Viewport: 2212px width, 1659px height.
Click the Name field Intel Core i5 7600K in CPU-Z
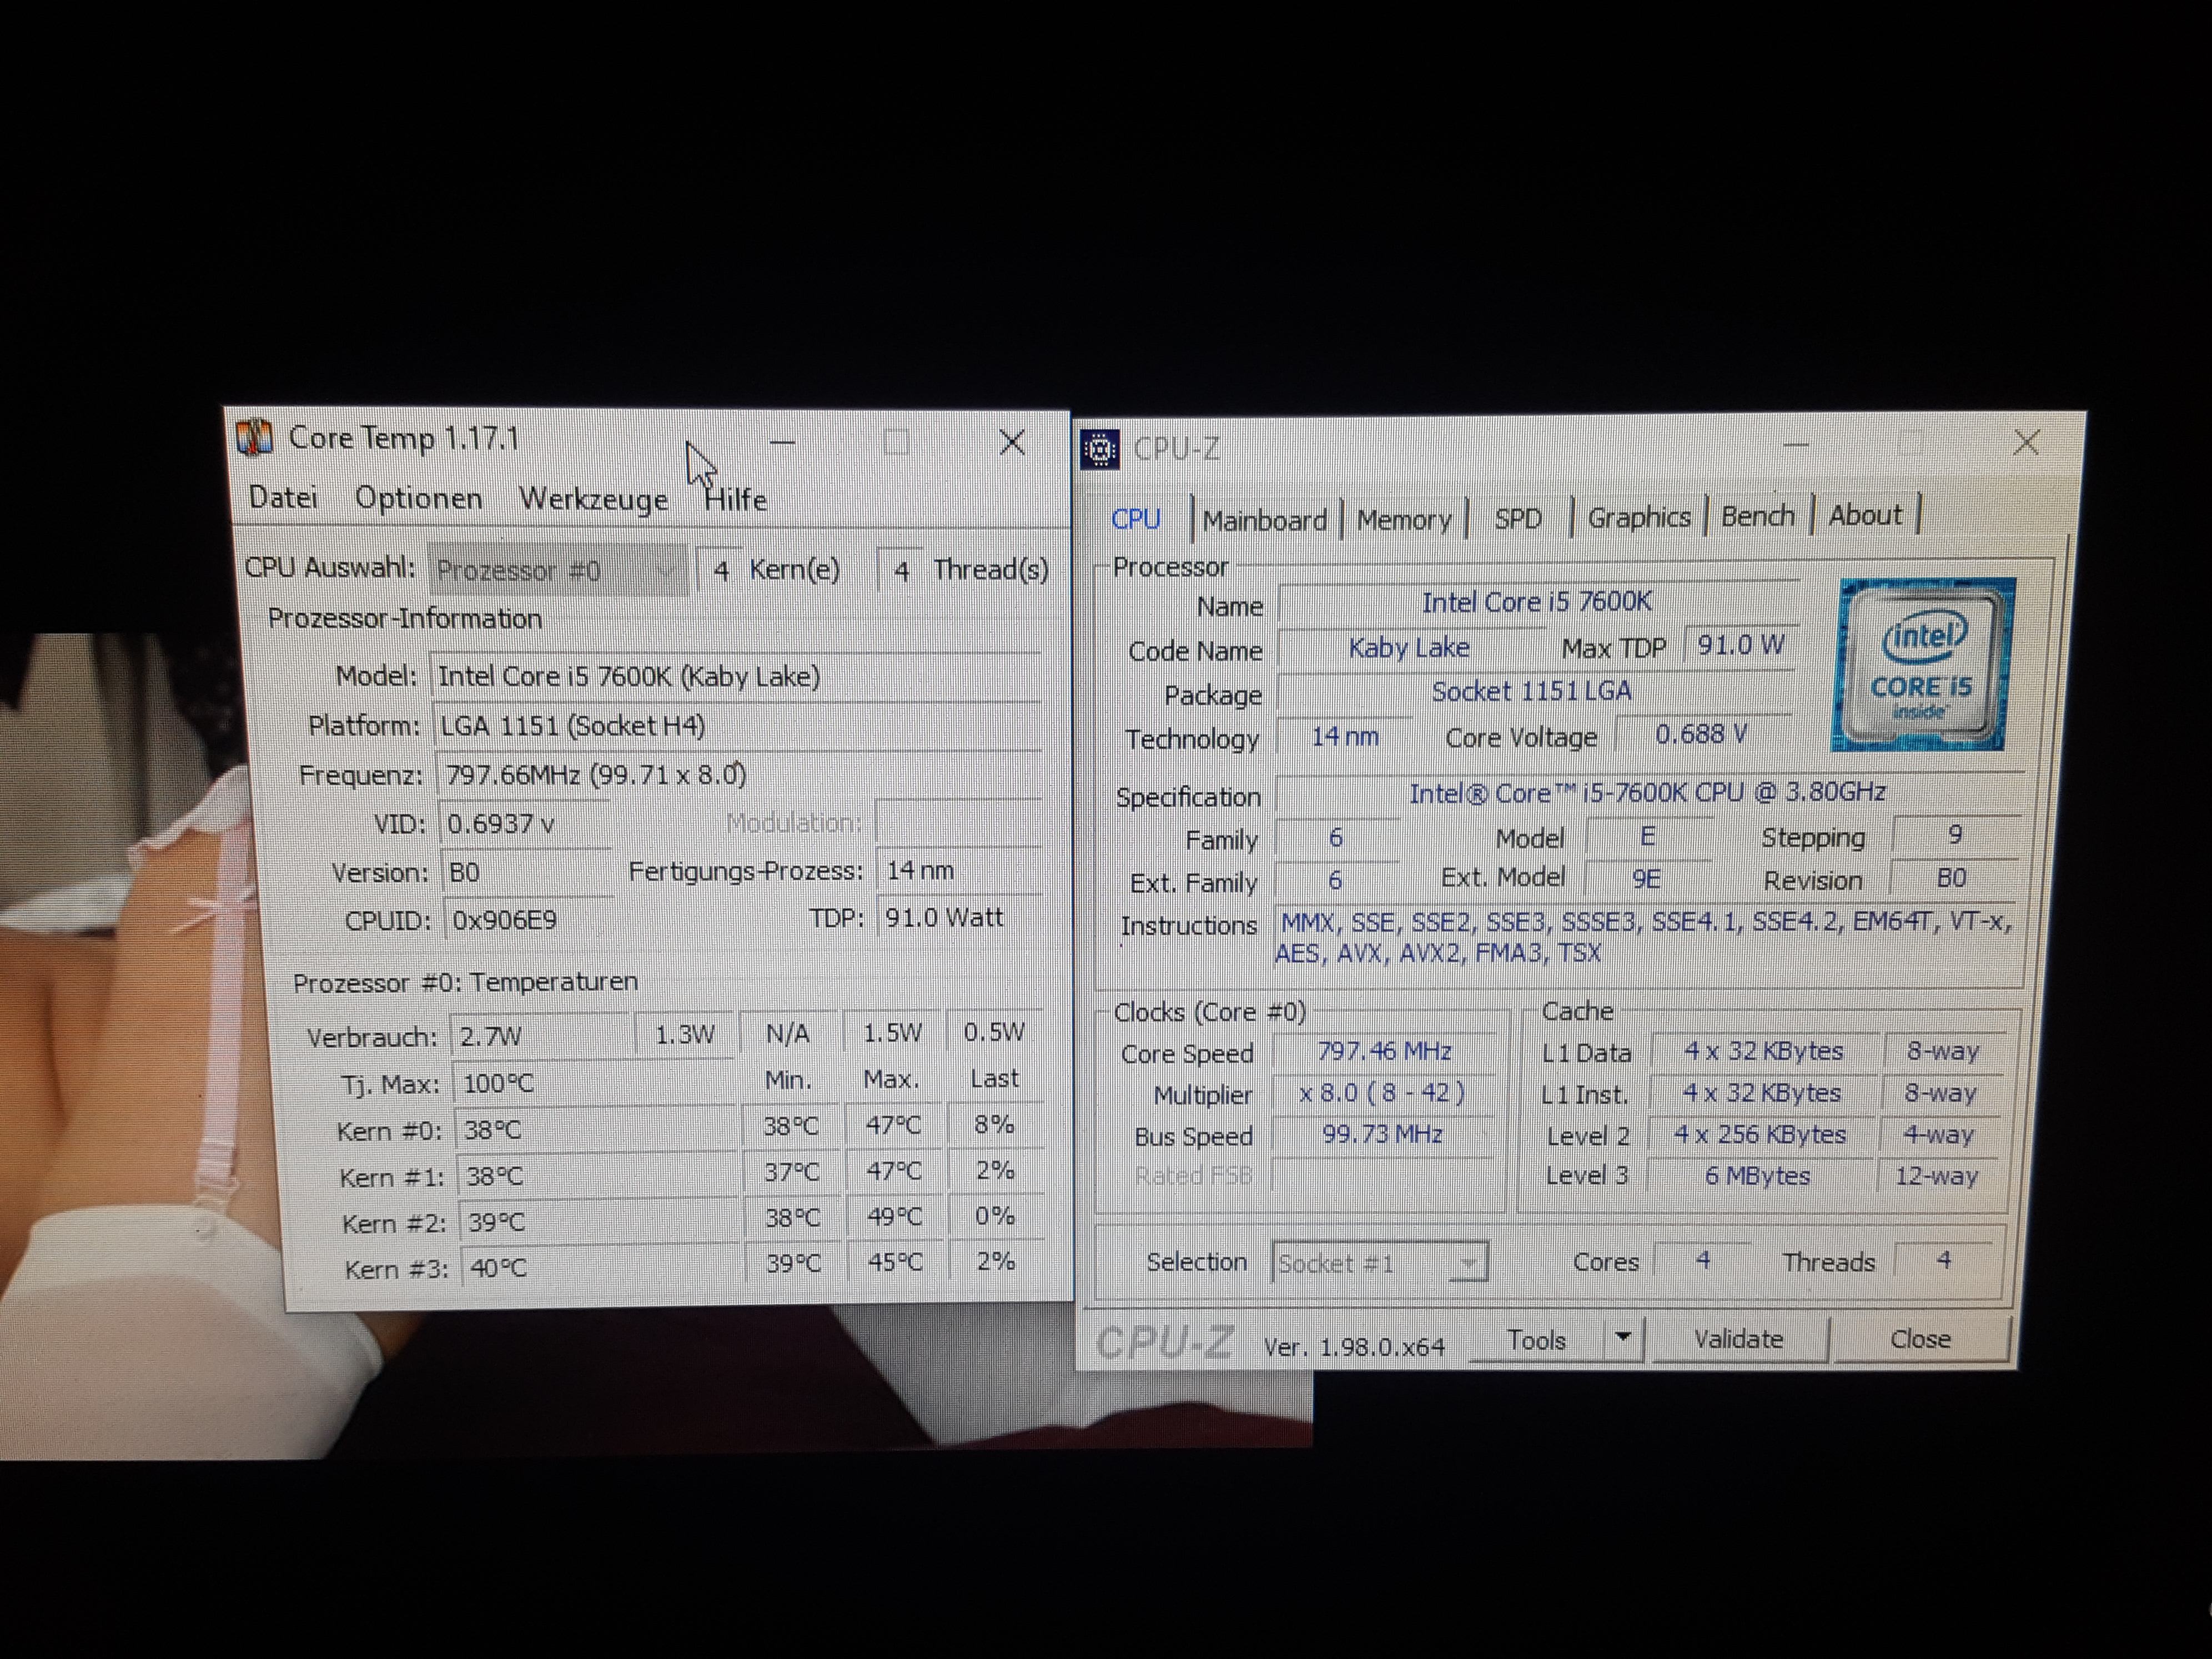pyautogui.click(x=1537, y=602)
